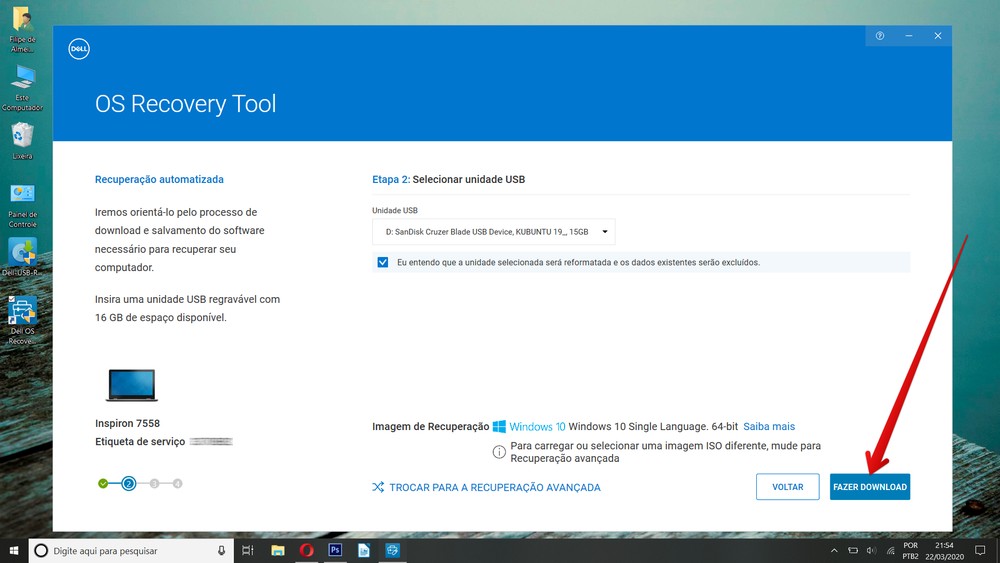
Task: Click the shuffle icon beside Trocar para
Action: (x=378, y=487)
